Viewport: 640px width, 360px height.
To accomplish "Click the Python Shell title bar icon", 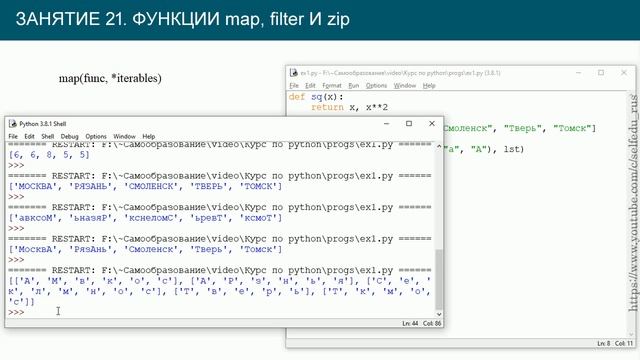I will coord(13,124).
